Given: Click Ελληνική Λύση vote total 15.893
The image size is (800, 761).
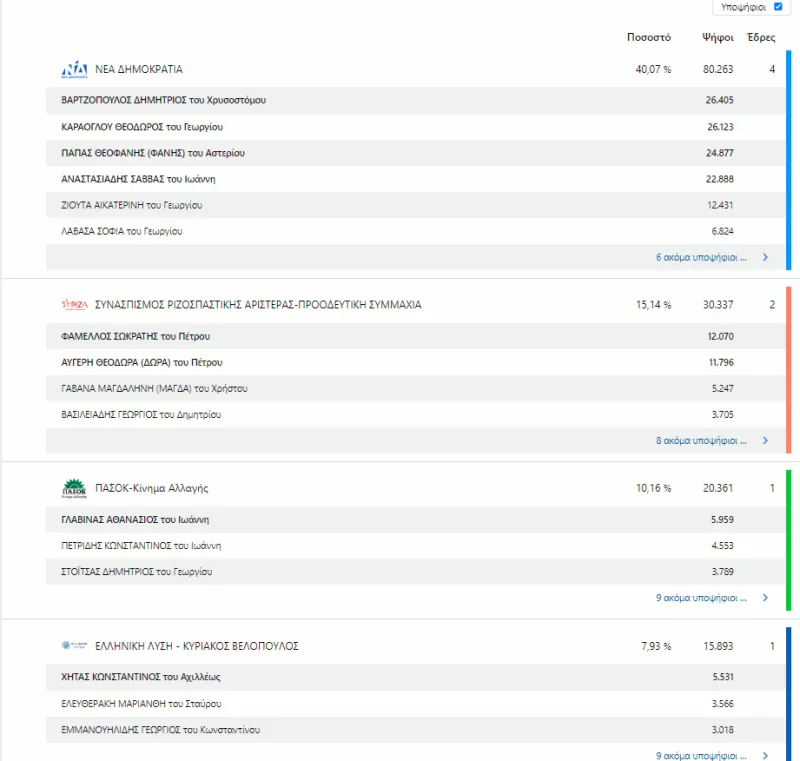Looking at the screenshot, I should tap(718, 646).
